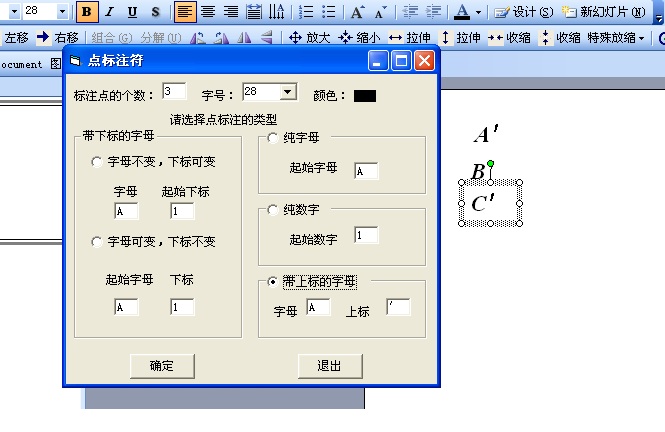Toggle underline formatting
Image resolution: width=665 pixels, height=432 pixels.
click(x=132, y=12)
